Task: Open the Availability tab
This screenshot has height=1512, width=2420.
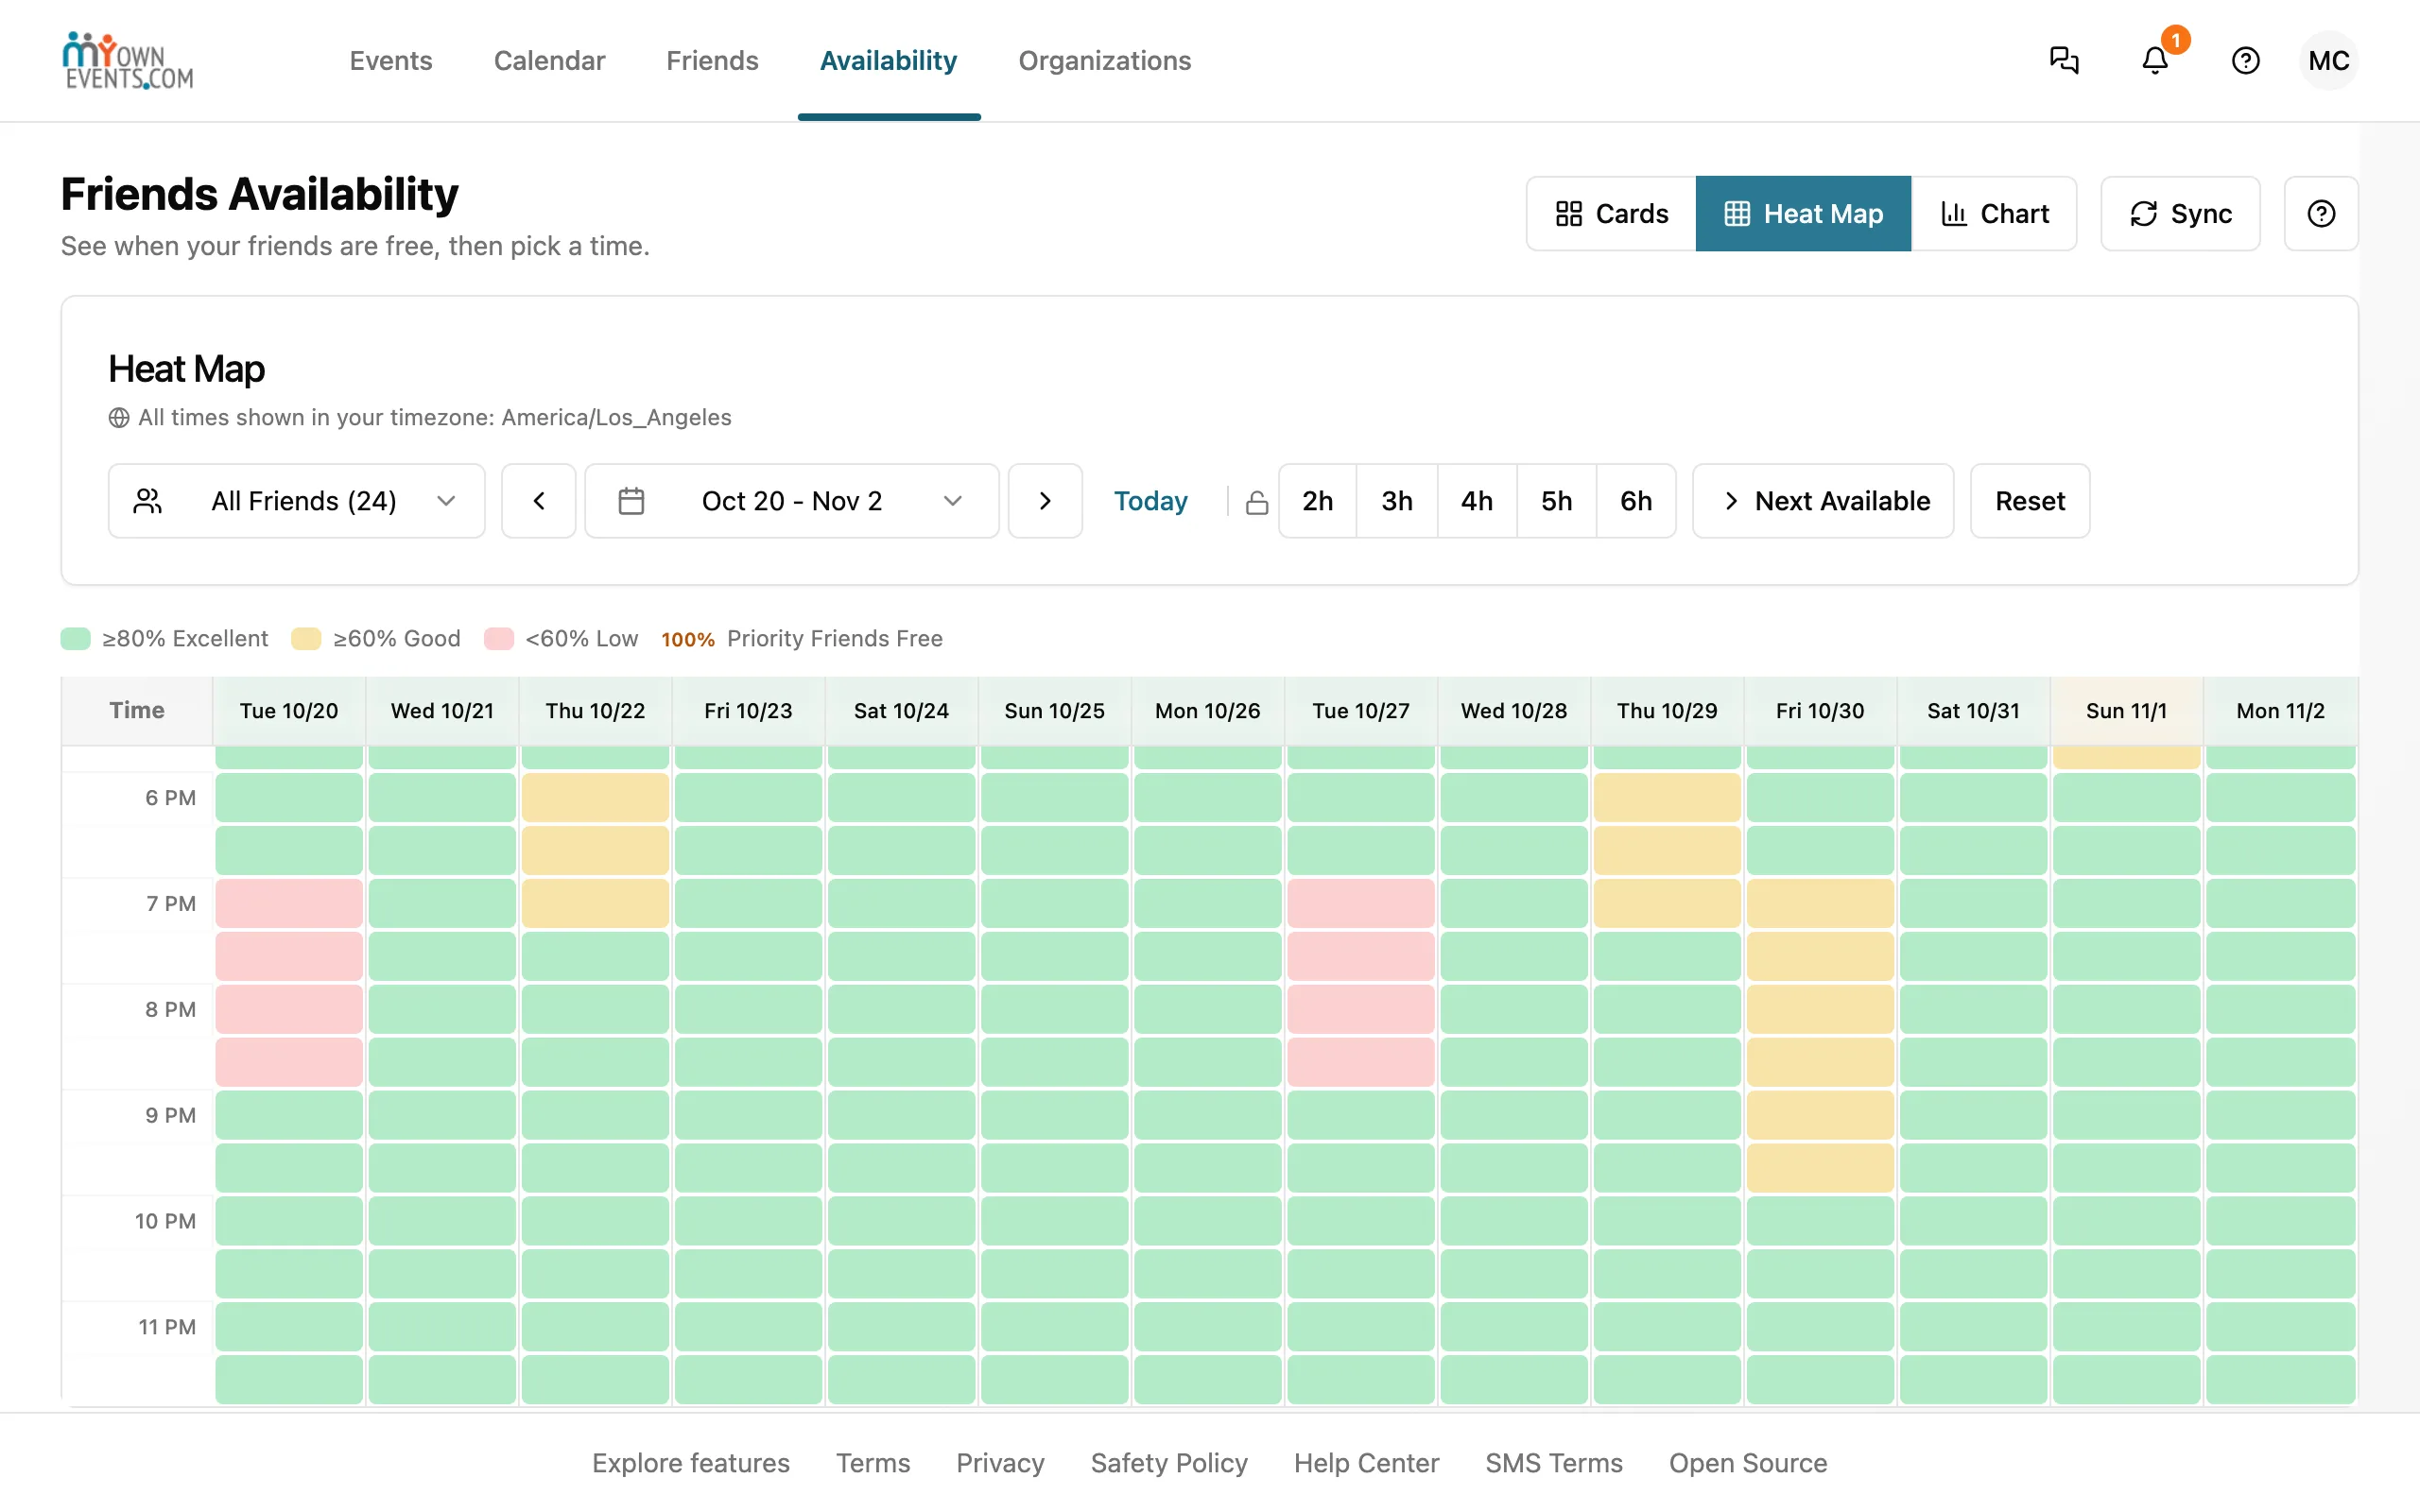Action: [x=888, y=61]
